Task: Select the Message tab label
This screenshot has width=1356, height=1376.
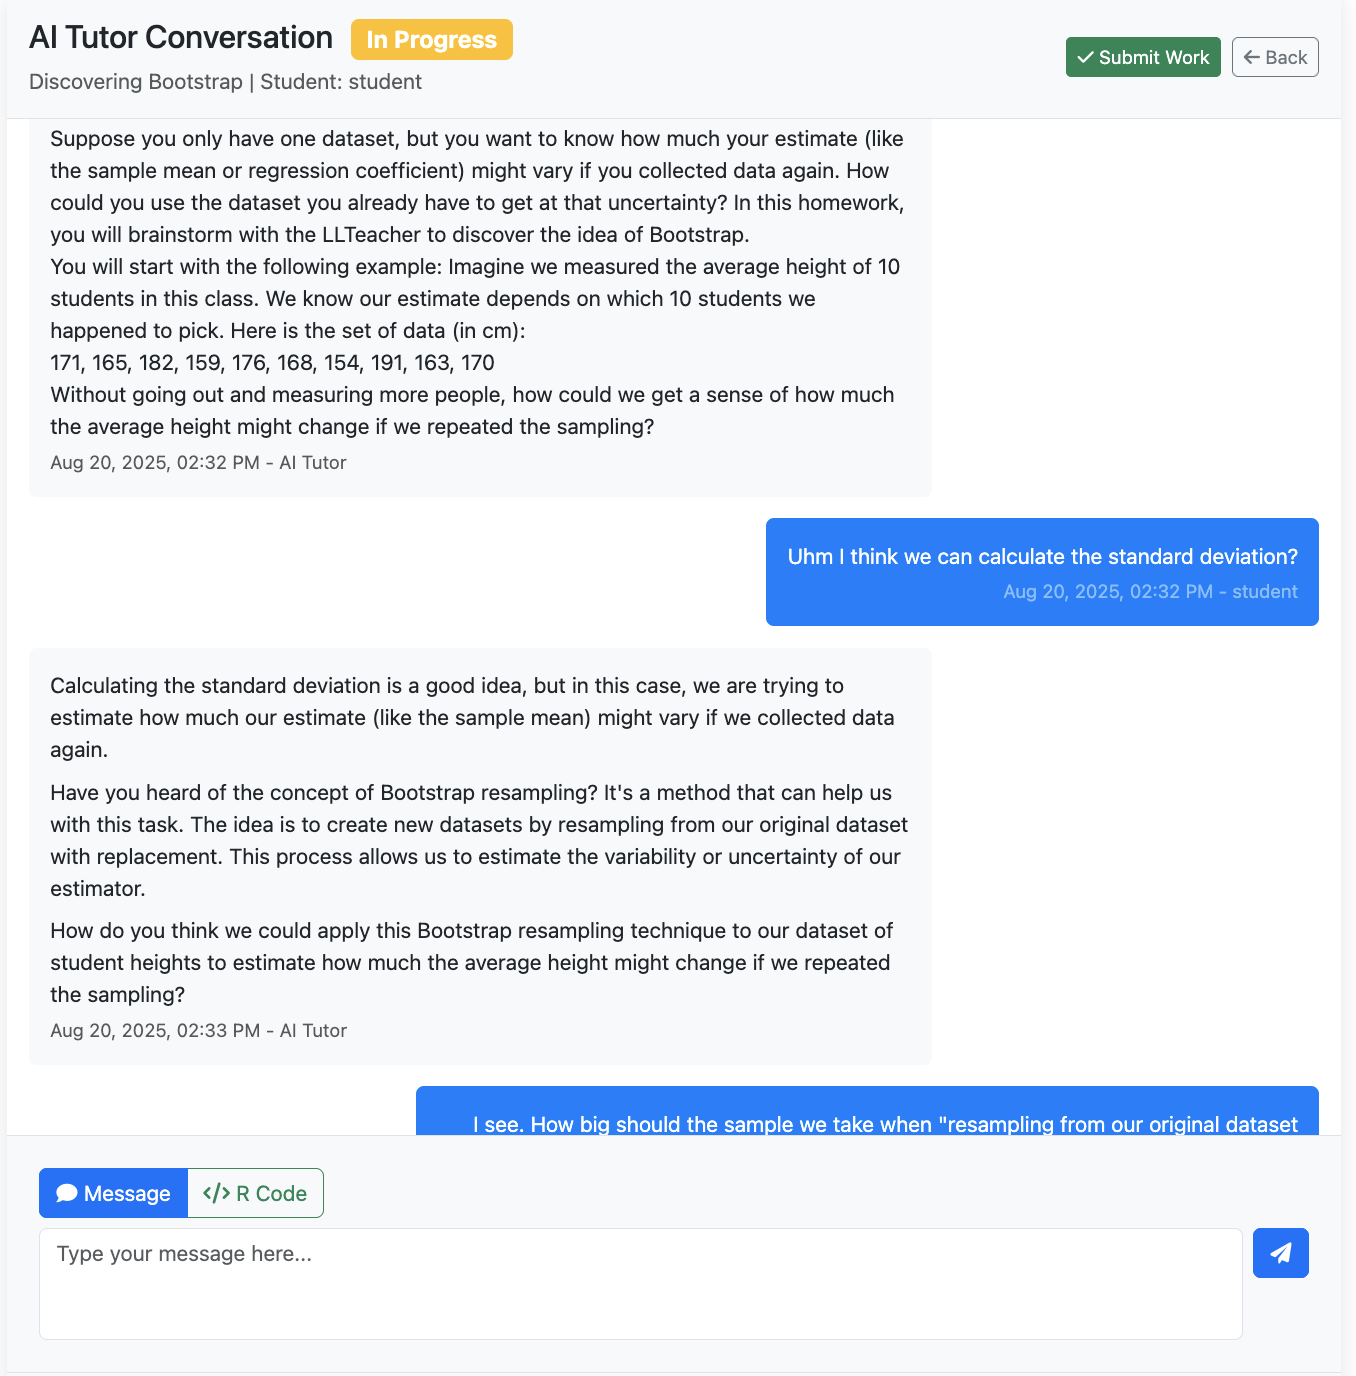Action: pyautogui.click(x=127, y=1193)
